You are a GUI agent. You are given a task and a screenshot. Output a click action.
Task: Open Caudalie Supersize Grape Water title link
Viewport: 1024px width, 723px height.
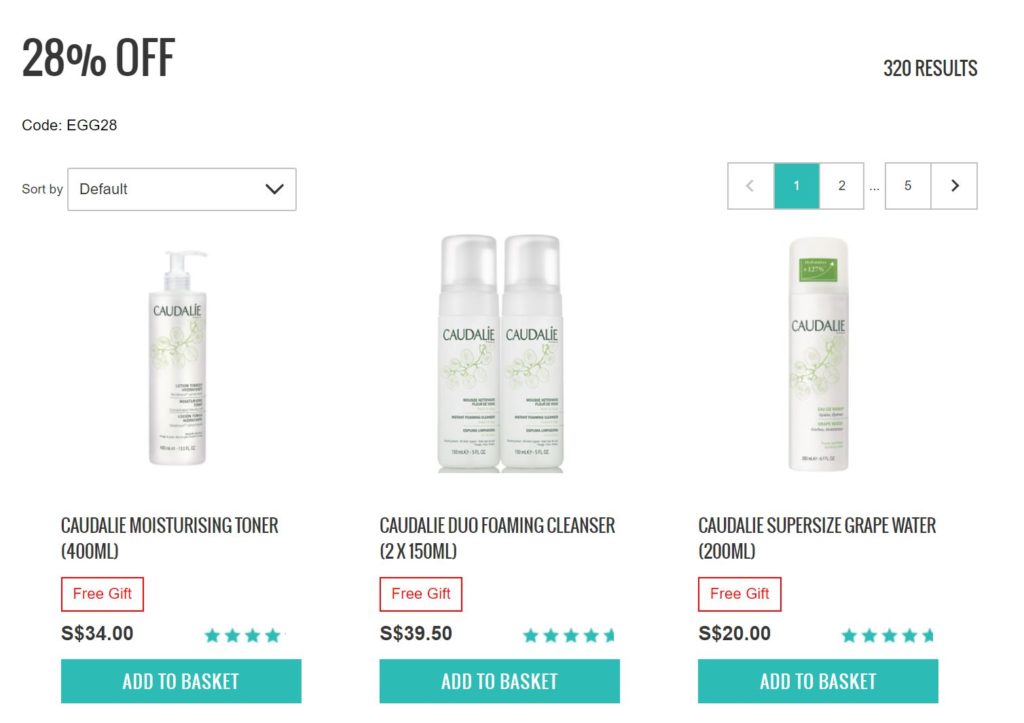817,538
